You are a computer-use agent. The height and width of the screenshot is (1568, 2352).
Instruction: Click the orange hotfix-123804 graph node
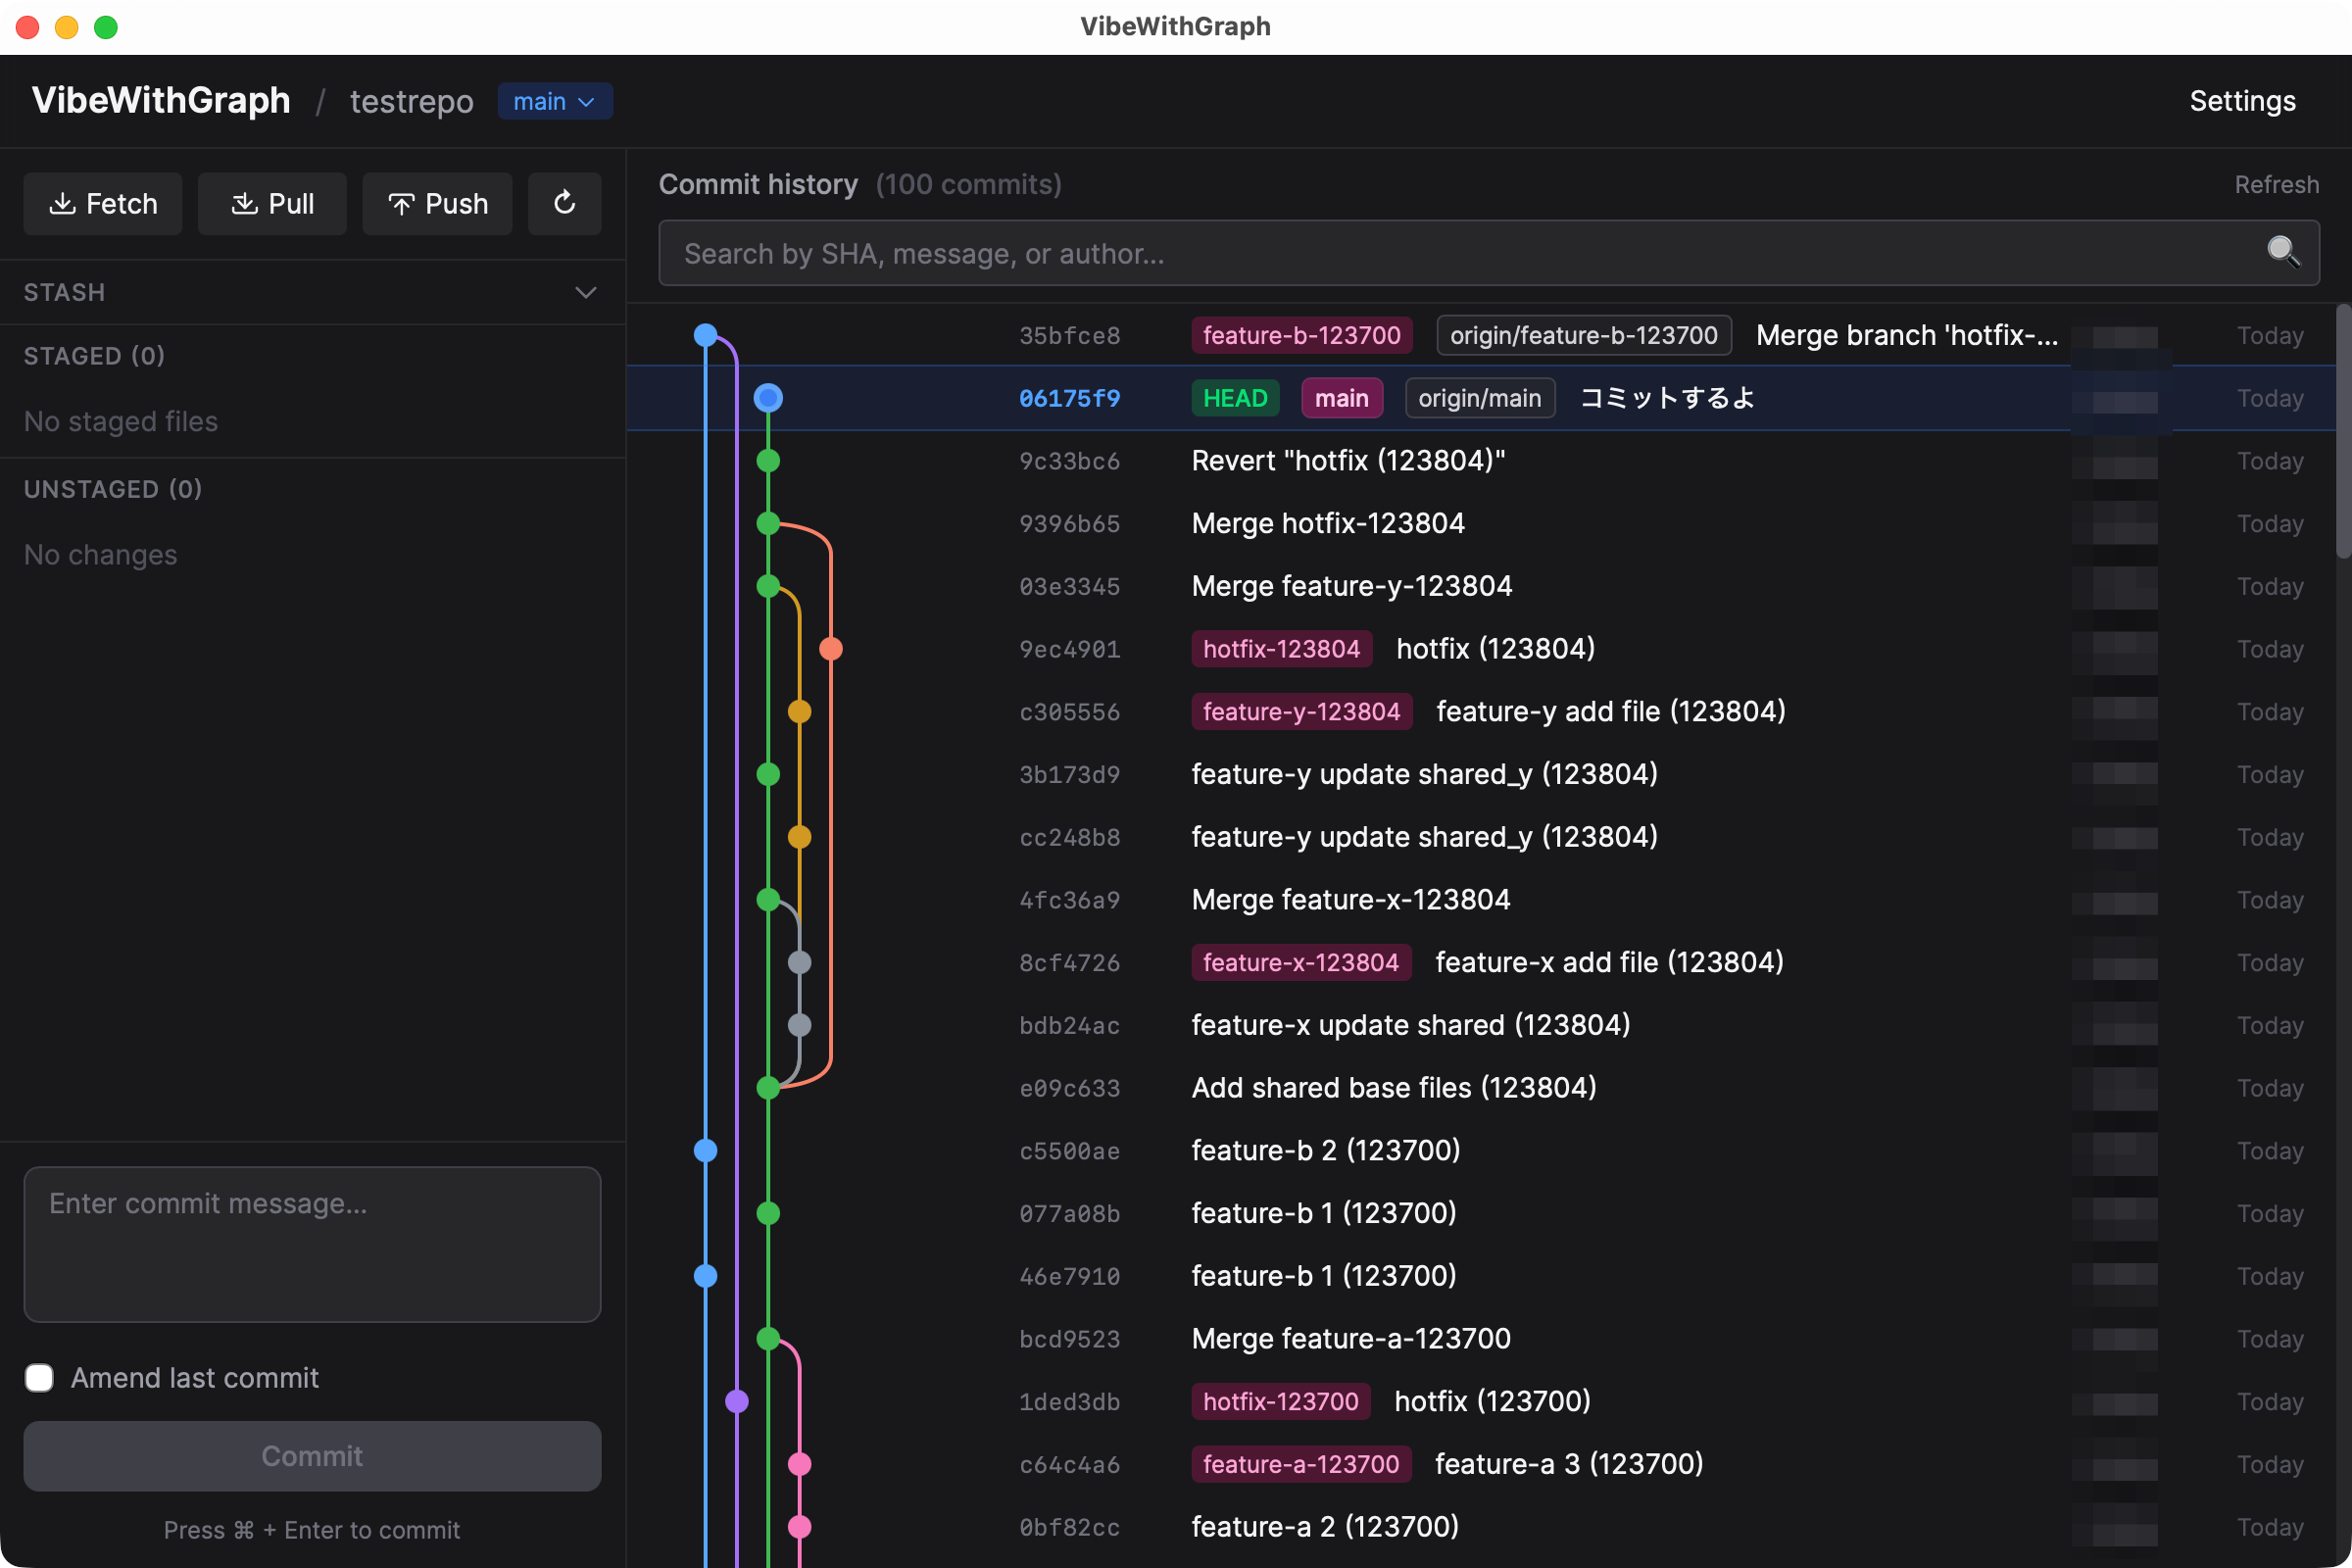(x=831, y=649)
